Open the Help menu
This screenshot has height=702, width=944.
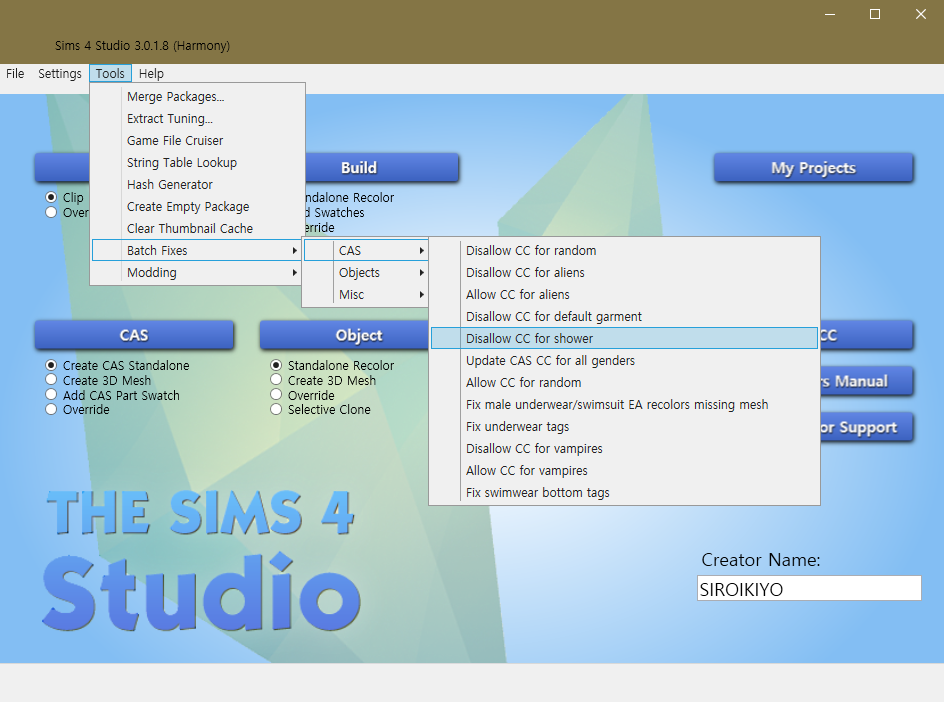pyautogui.click(x=151, y=73)
